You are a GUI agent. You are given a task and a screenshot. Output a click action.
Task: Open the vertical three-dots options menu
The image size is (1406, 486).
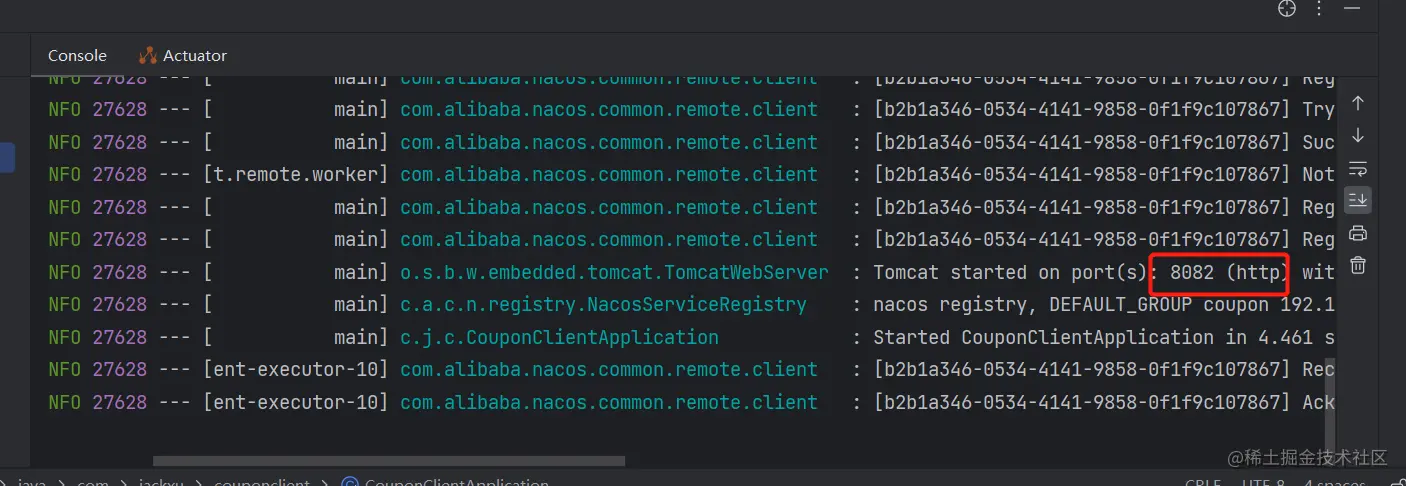coord(1319,9)
